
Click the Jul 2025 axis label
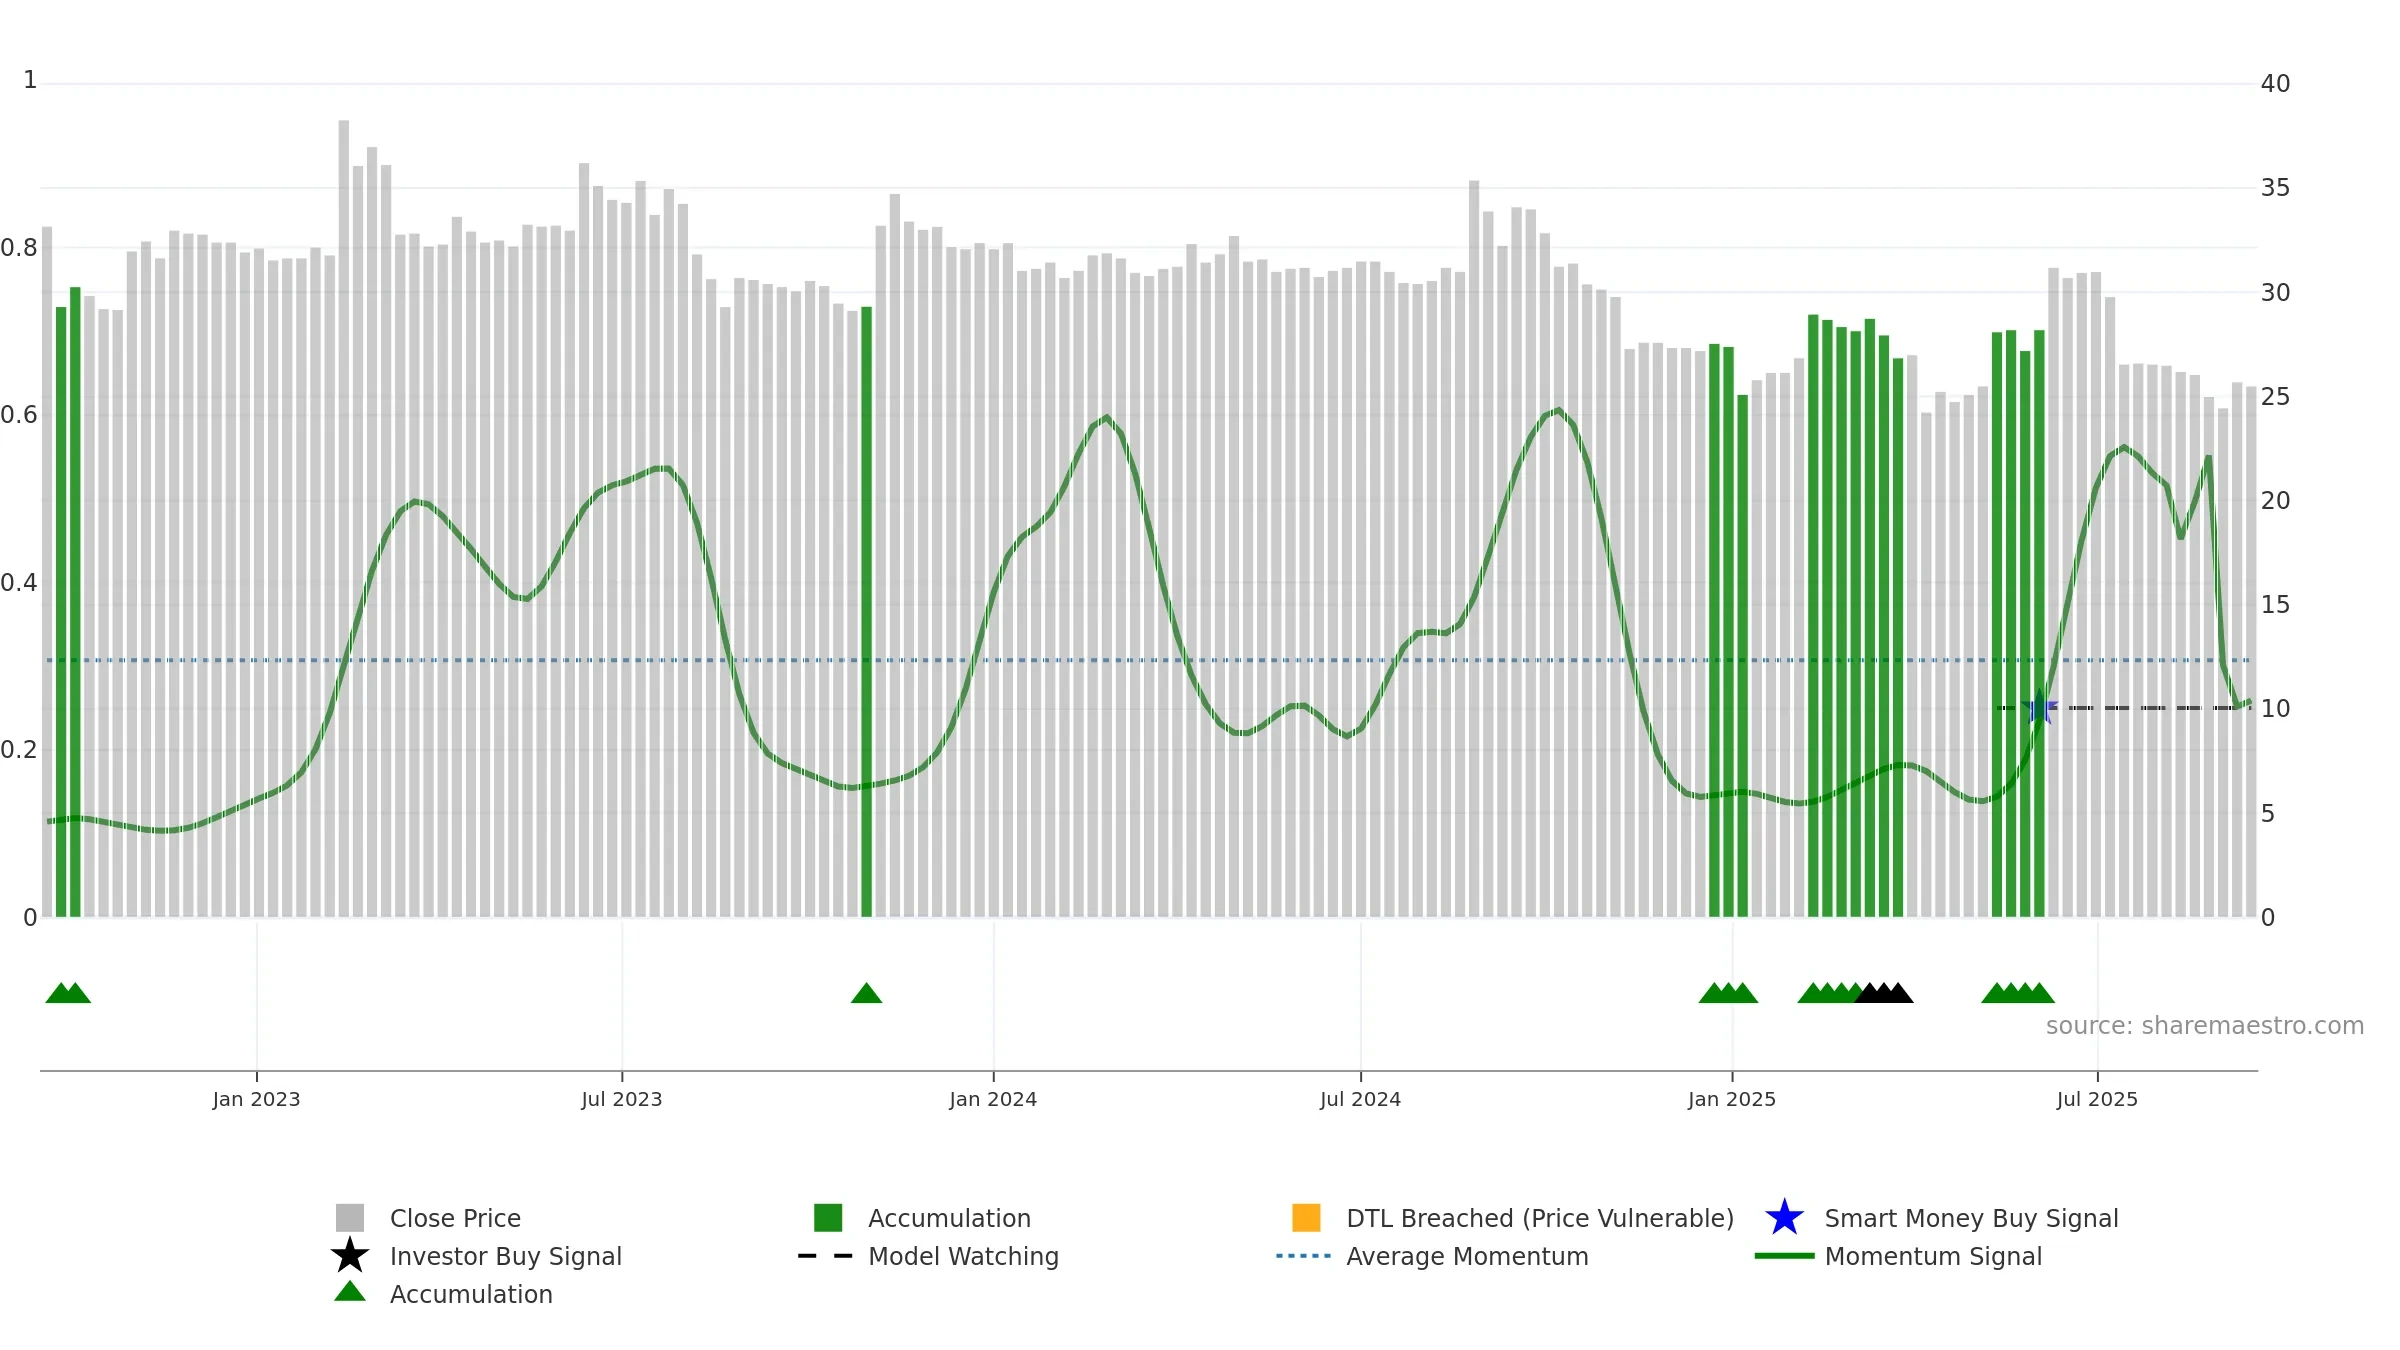2097,1100
